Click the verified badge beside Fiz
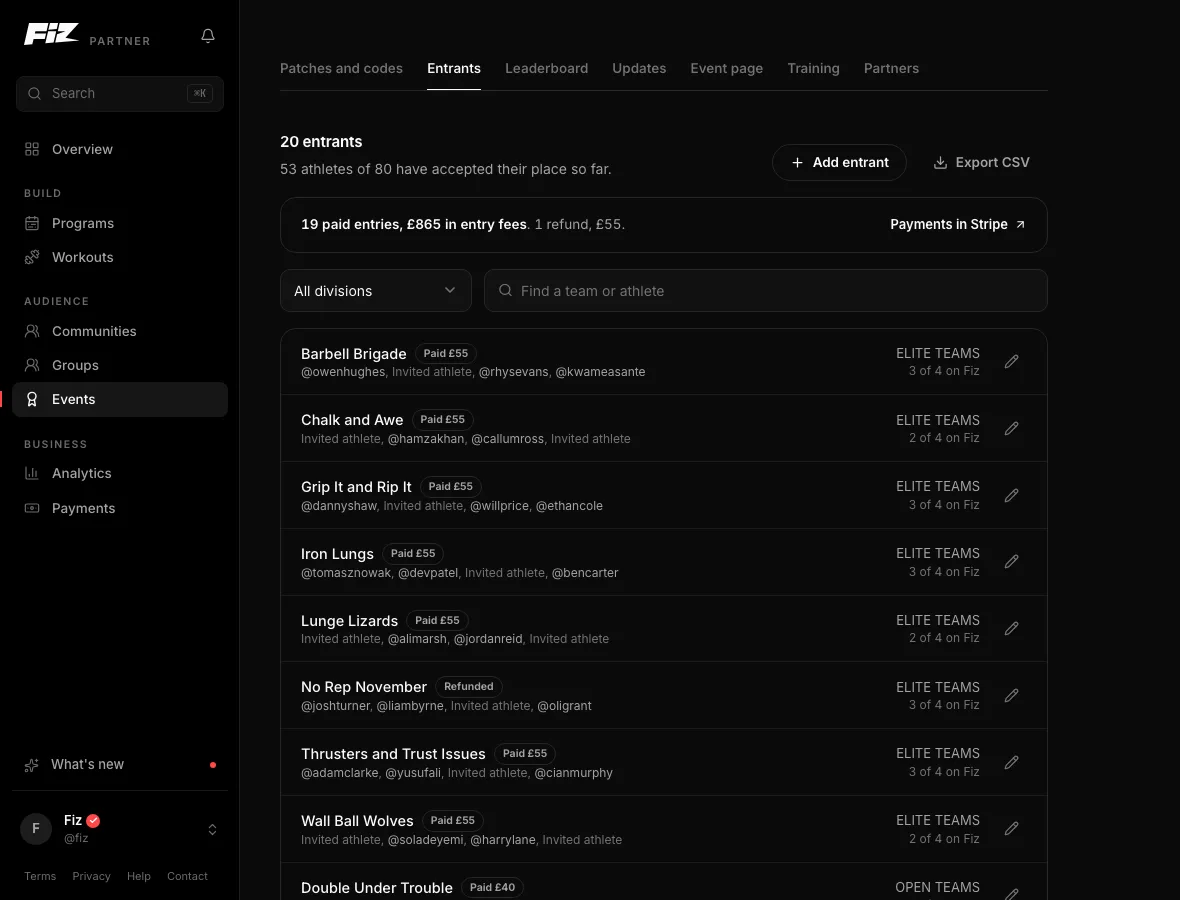 click(x=93, y=820)
